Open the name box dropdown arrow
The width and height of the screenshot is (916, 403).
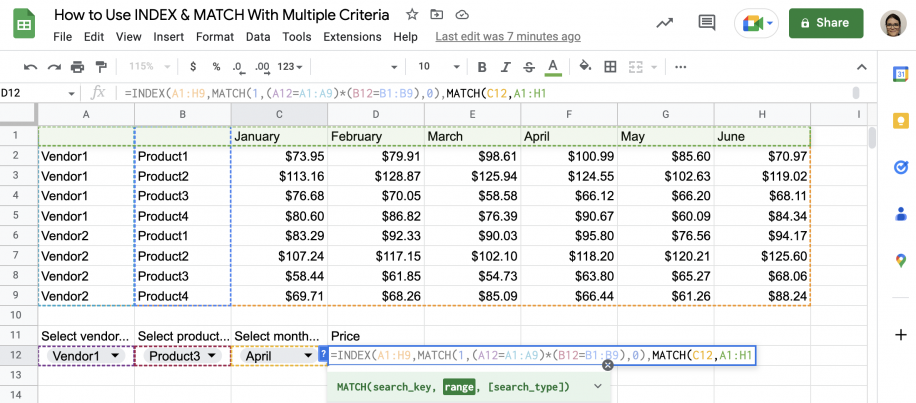pyautogui.click(x=71, y=93)
